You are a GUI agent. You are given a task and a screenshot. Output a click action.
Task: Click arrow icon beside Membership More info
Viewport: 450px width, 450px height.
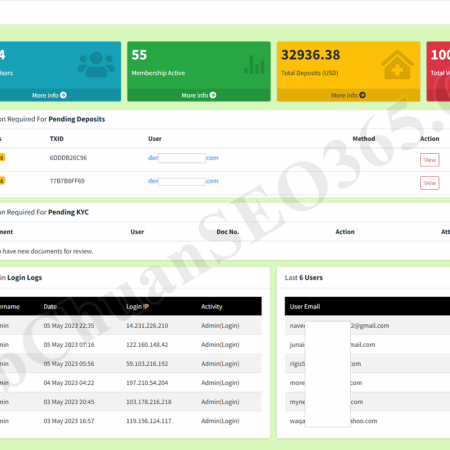(x=213, y=95)
